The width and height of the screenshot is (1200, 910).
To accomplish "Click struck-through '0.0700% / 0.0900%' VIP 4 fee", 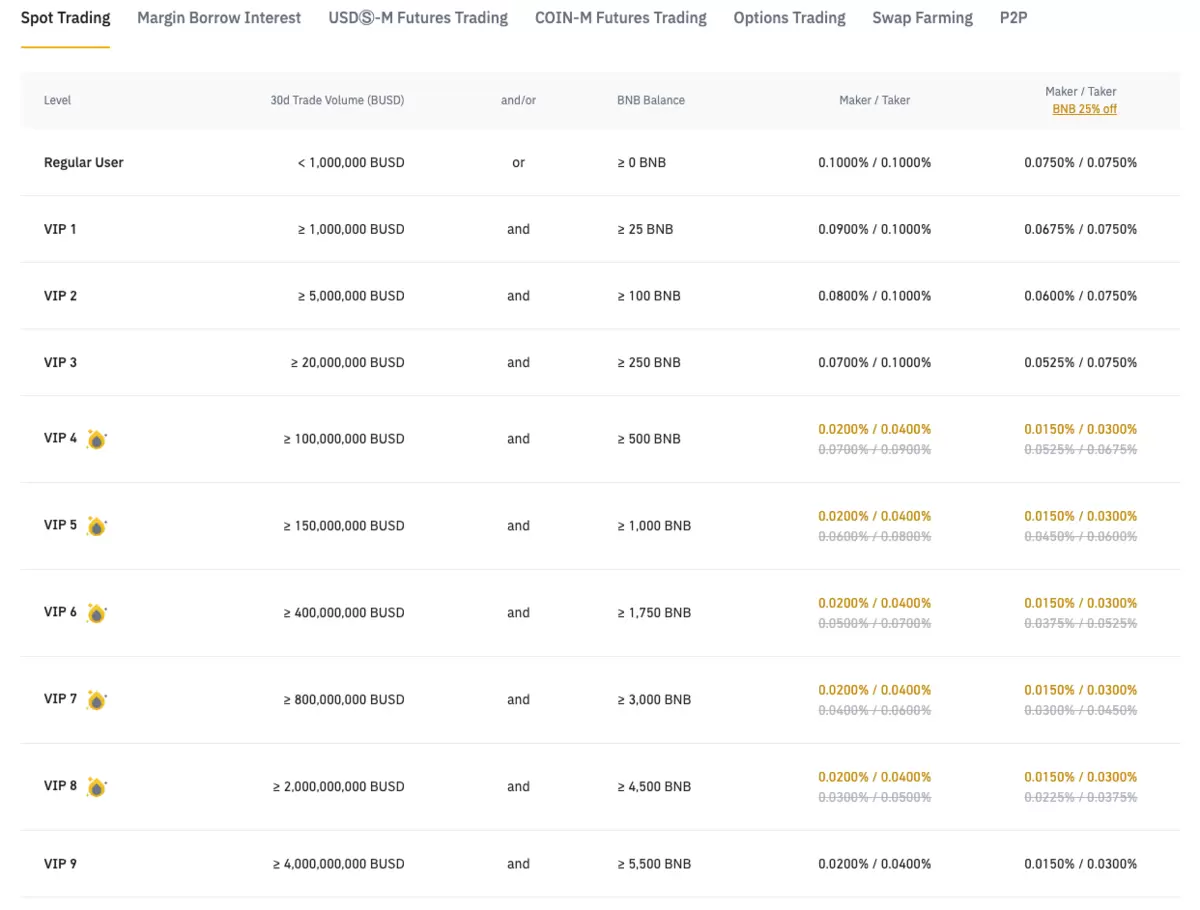I will pos(874,450).
